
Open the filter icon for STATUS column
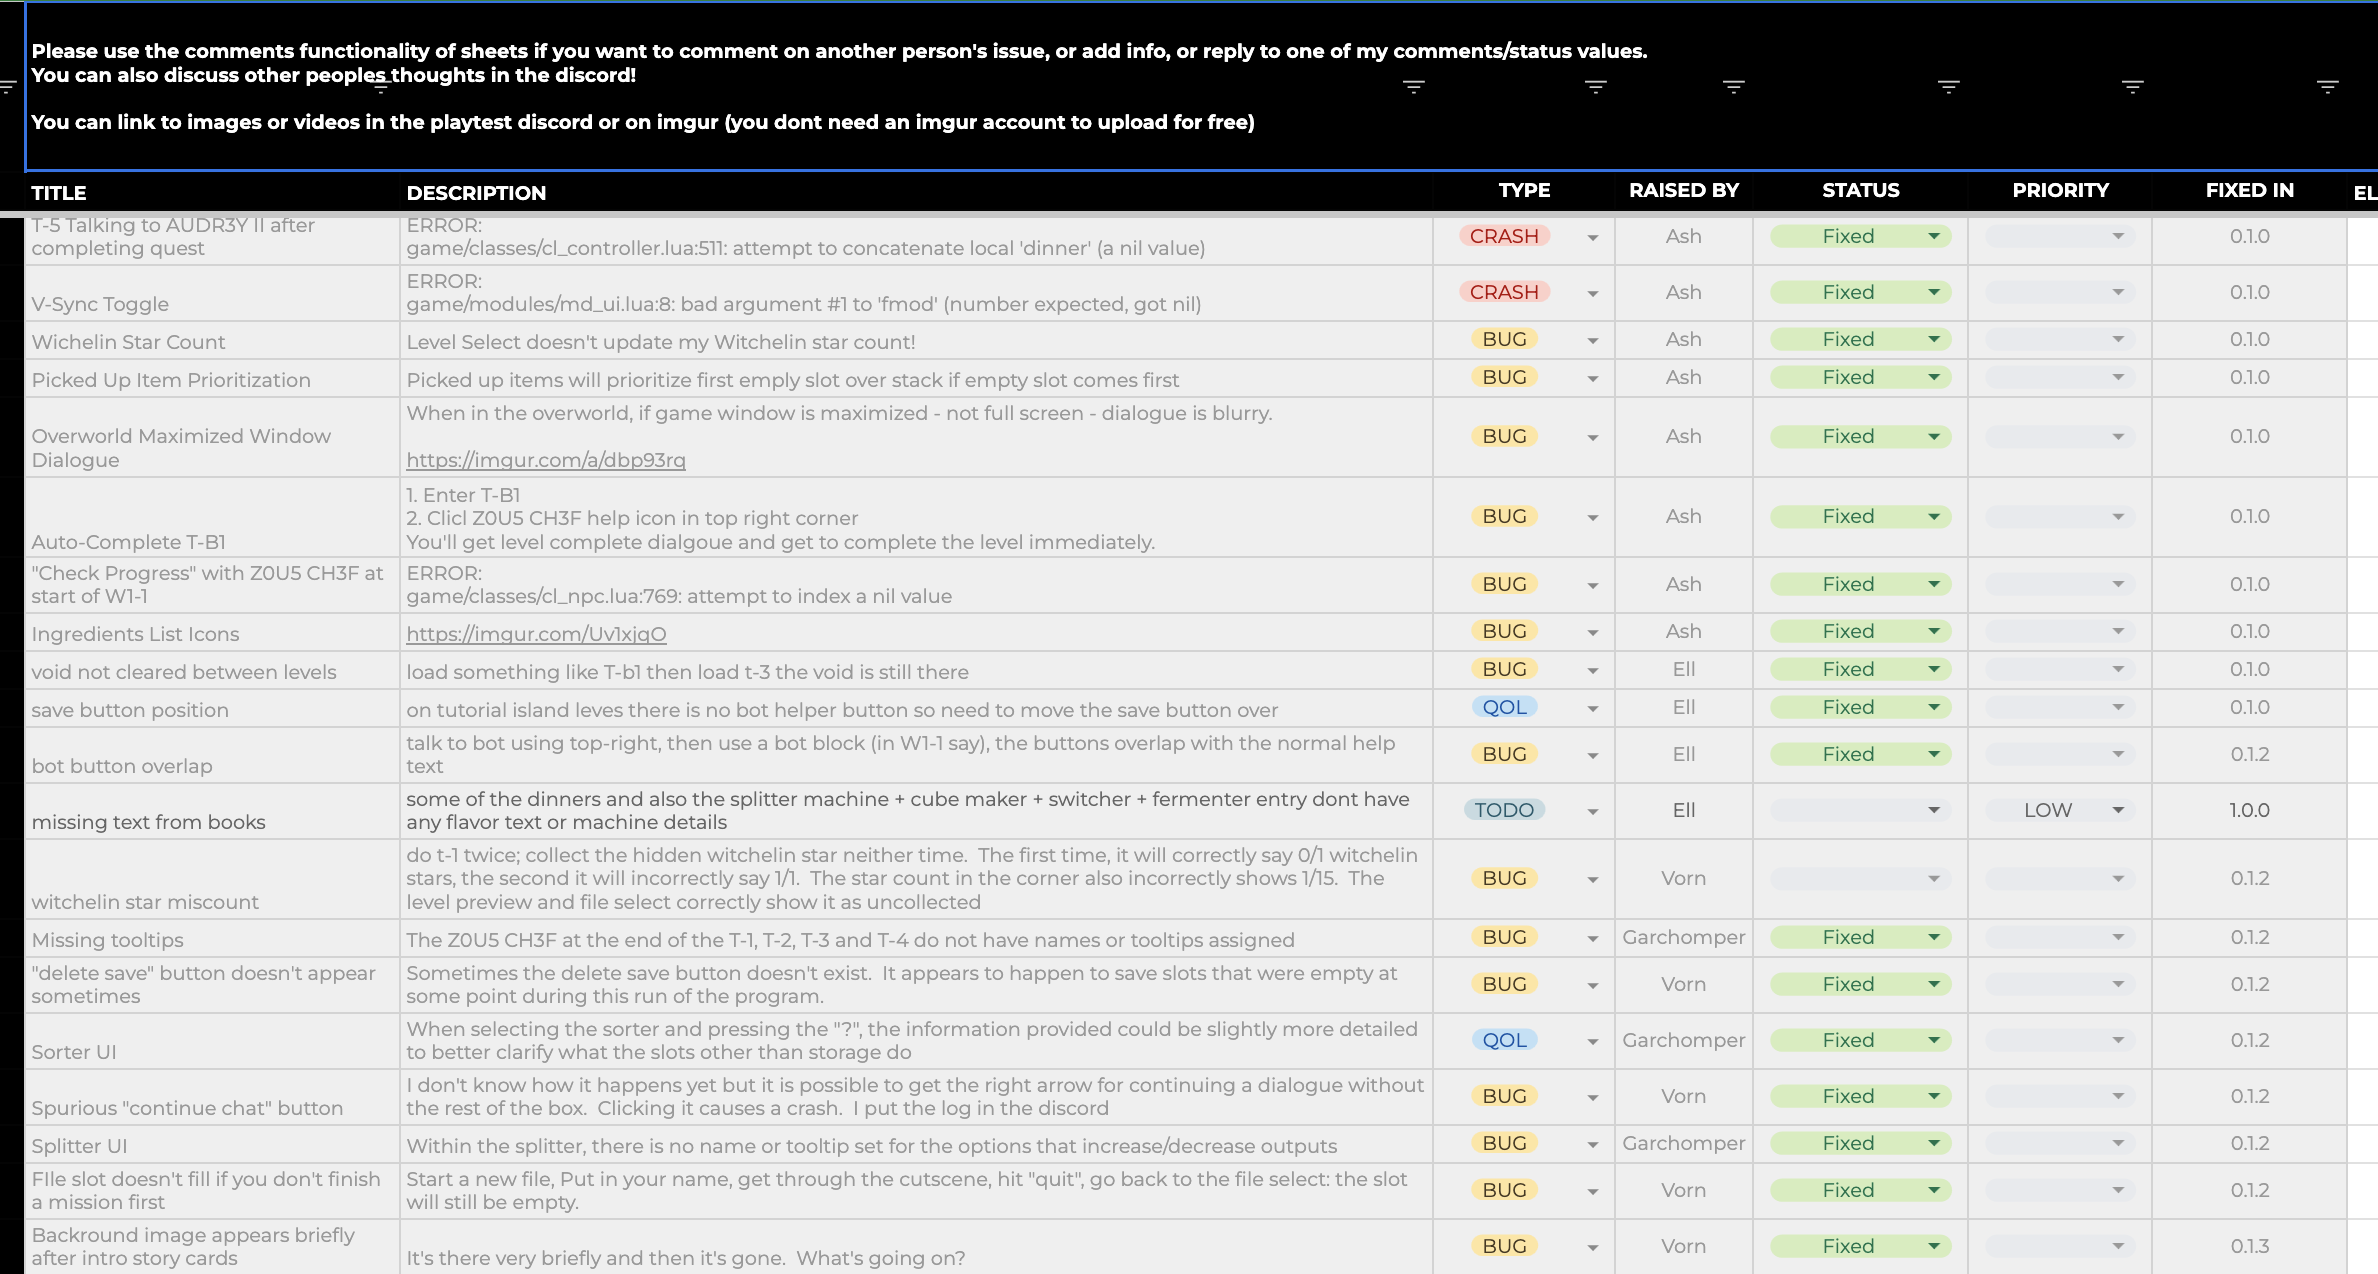tap(1948, 87)
